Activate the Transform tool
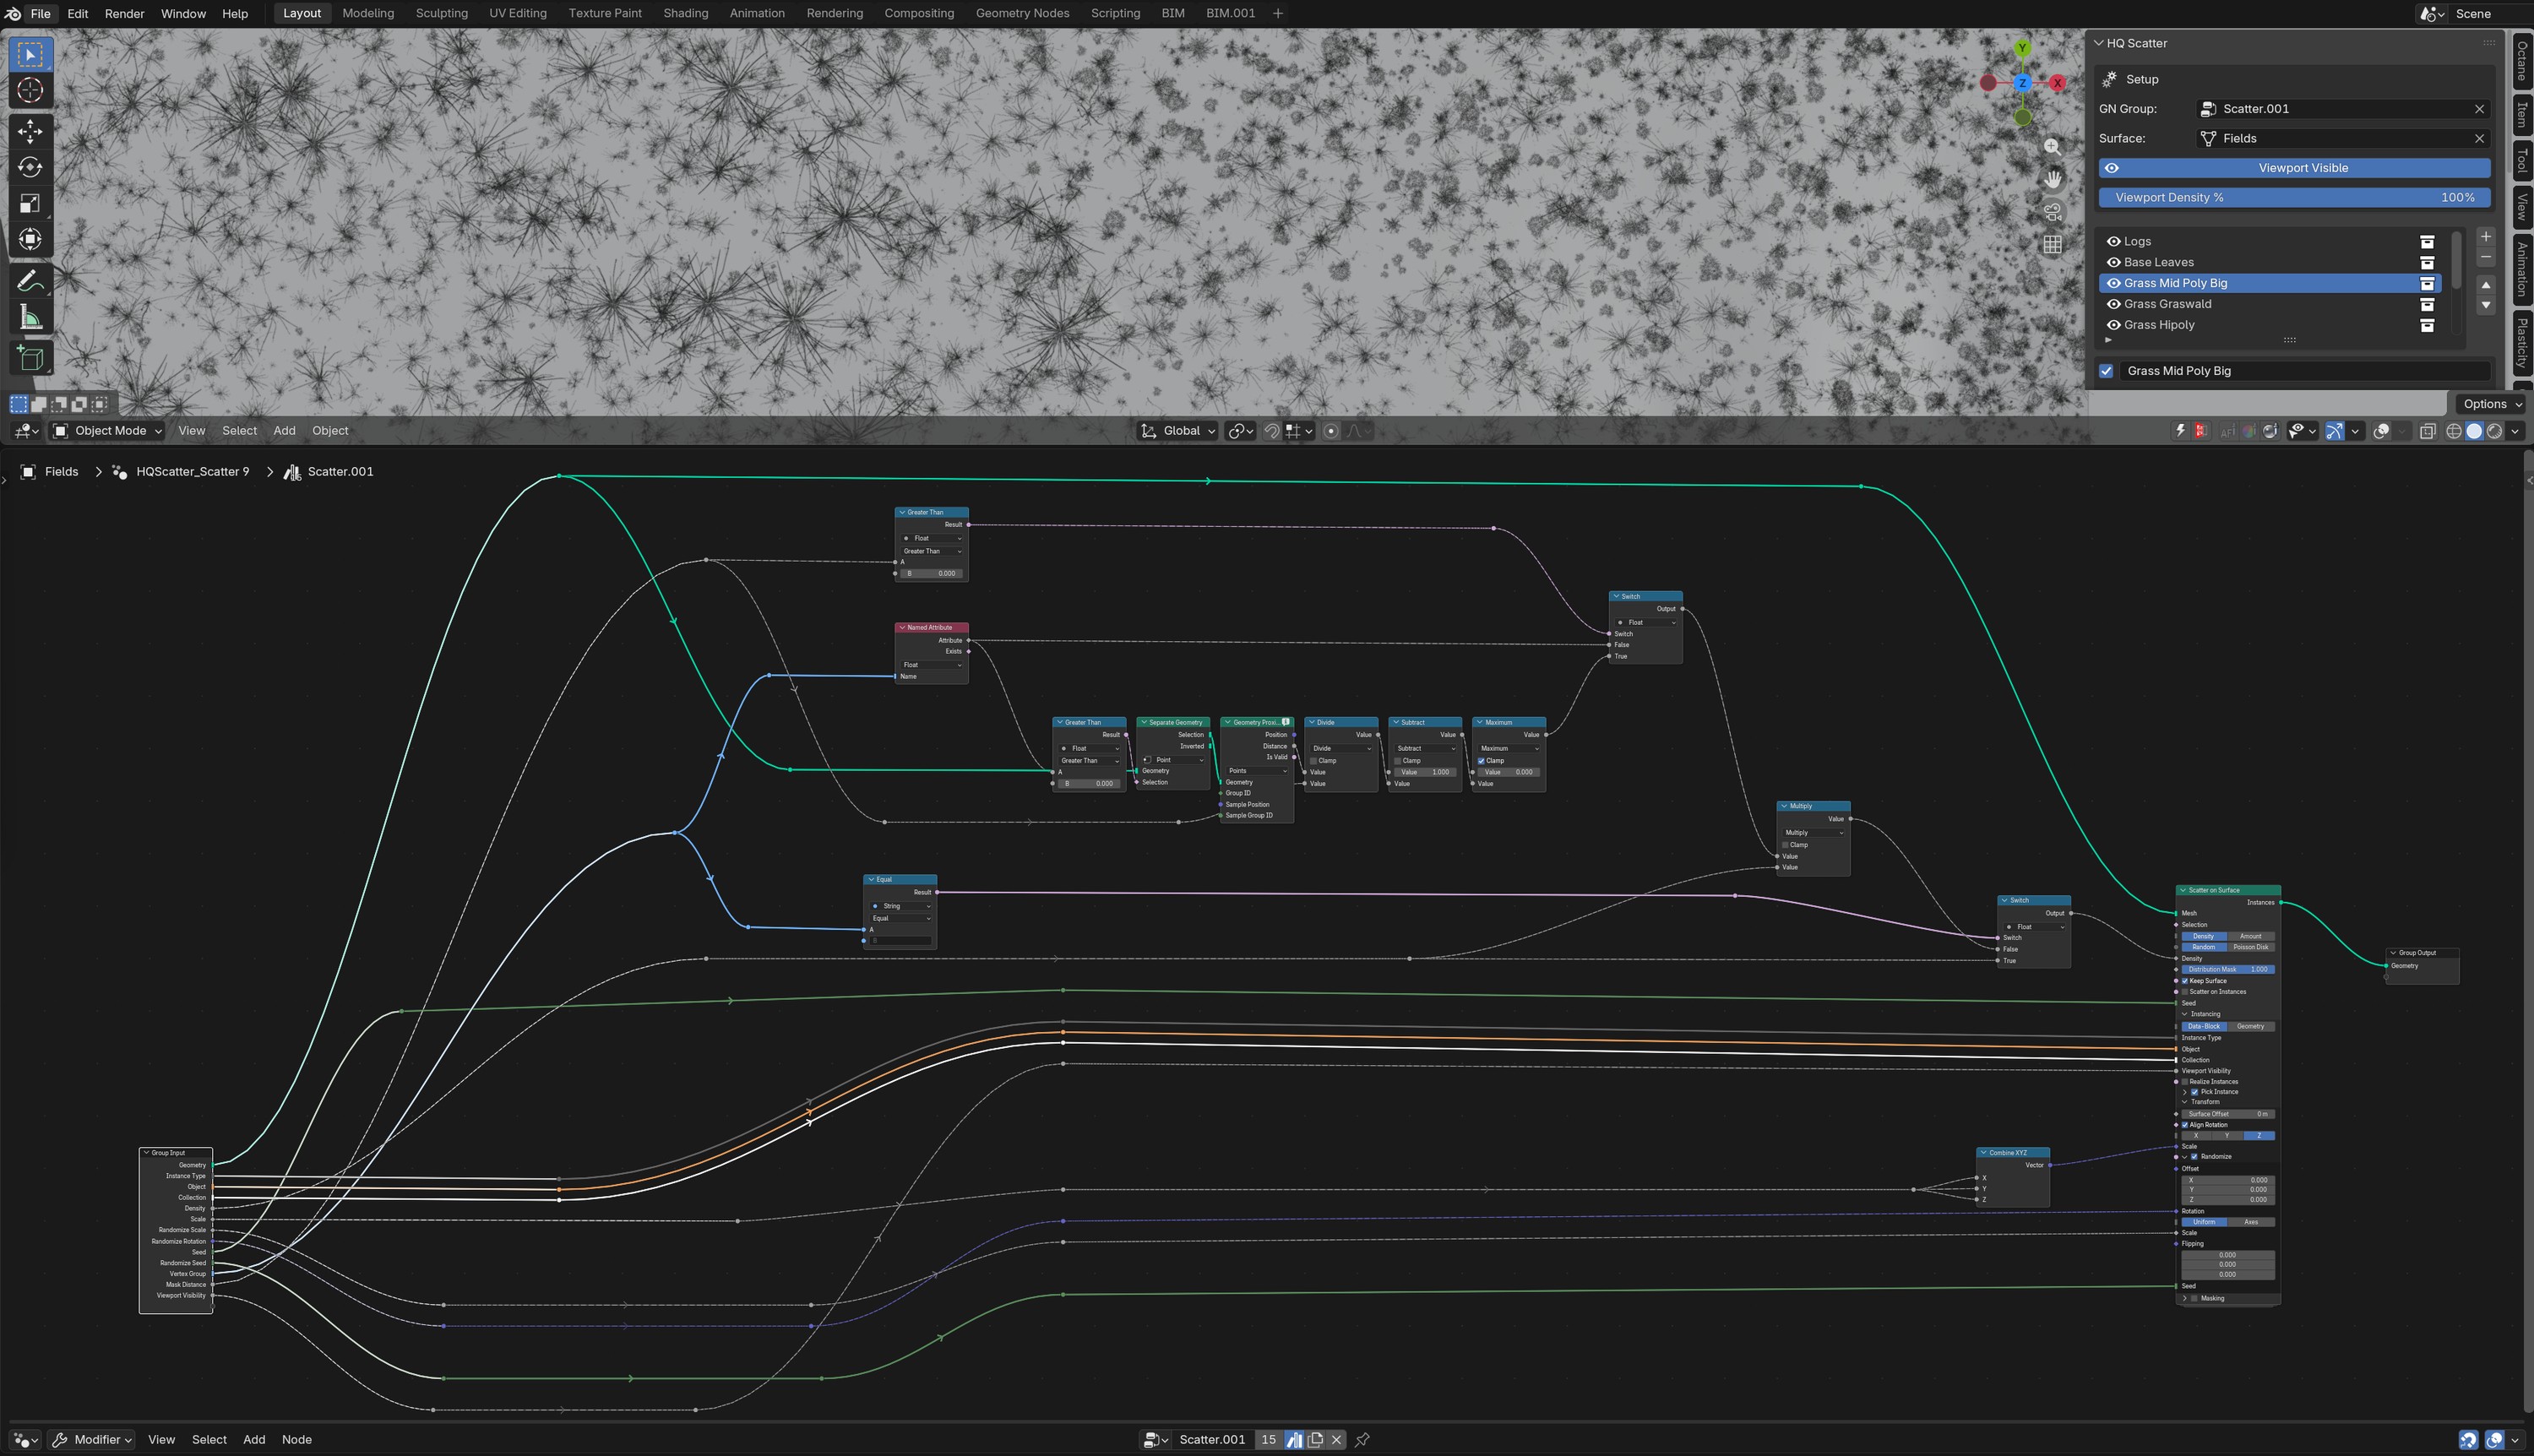The image size is (2534, 1456). click(x=30, y=239)
